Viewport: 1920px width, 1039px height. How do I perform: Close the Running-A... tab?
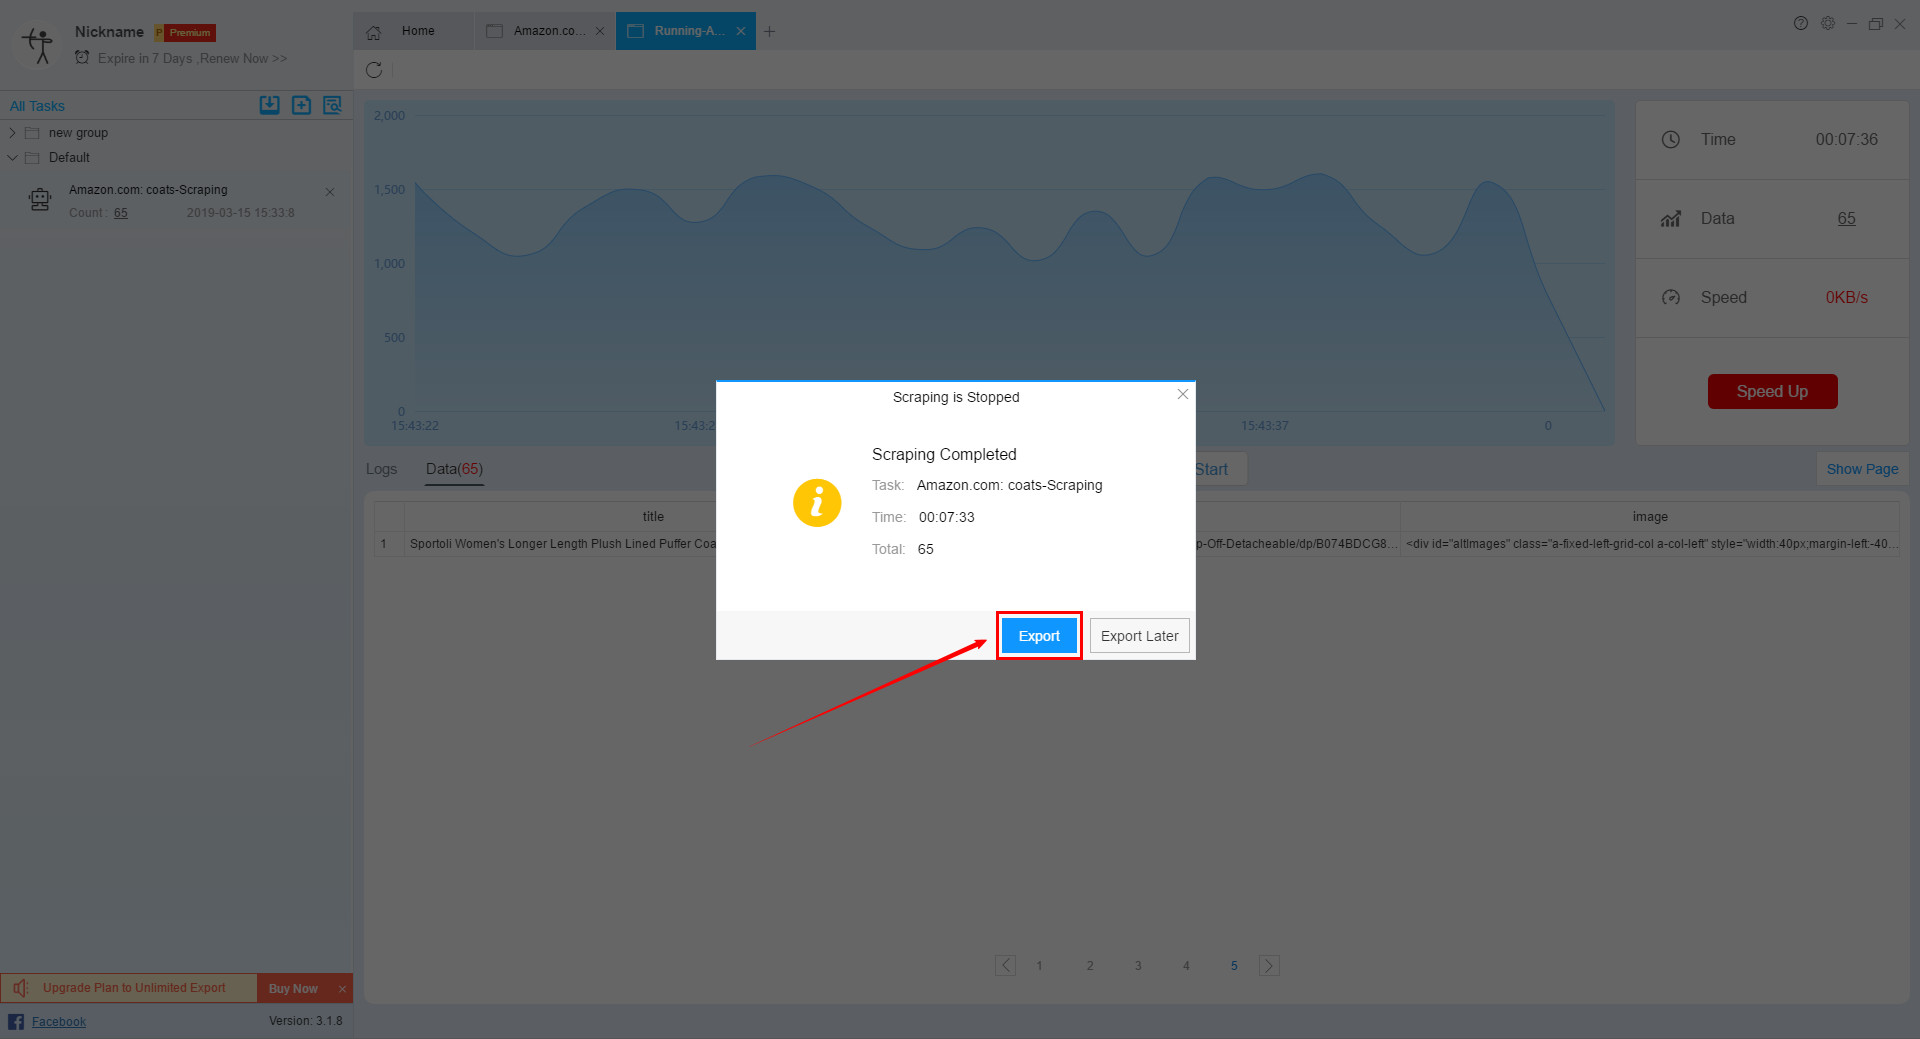(x=741, y=31)
